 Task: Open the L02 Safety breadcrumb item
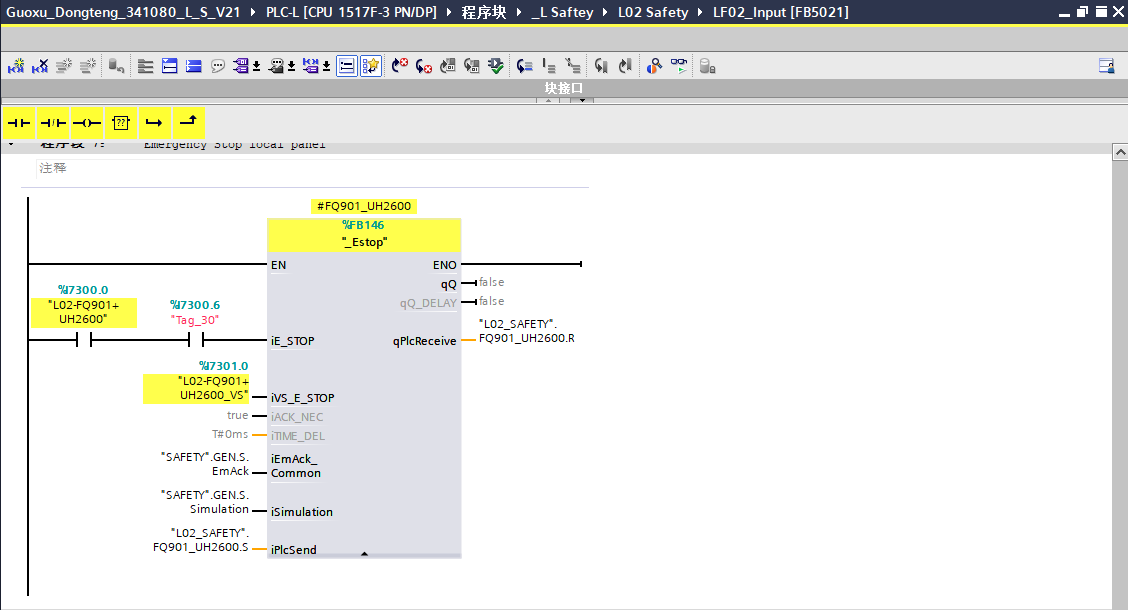tap(652, 12)
